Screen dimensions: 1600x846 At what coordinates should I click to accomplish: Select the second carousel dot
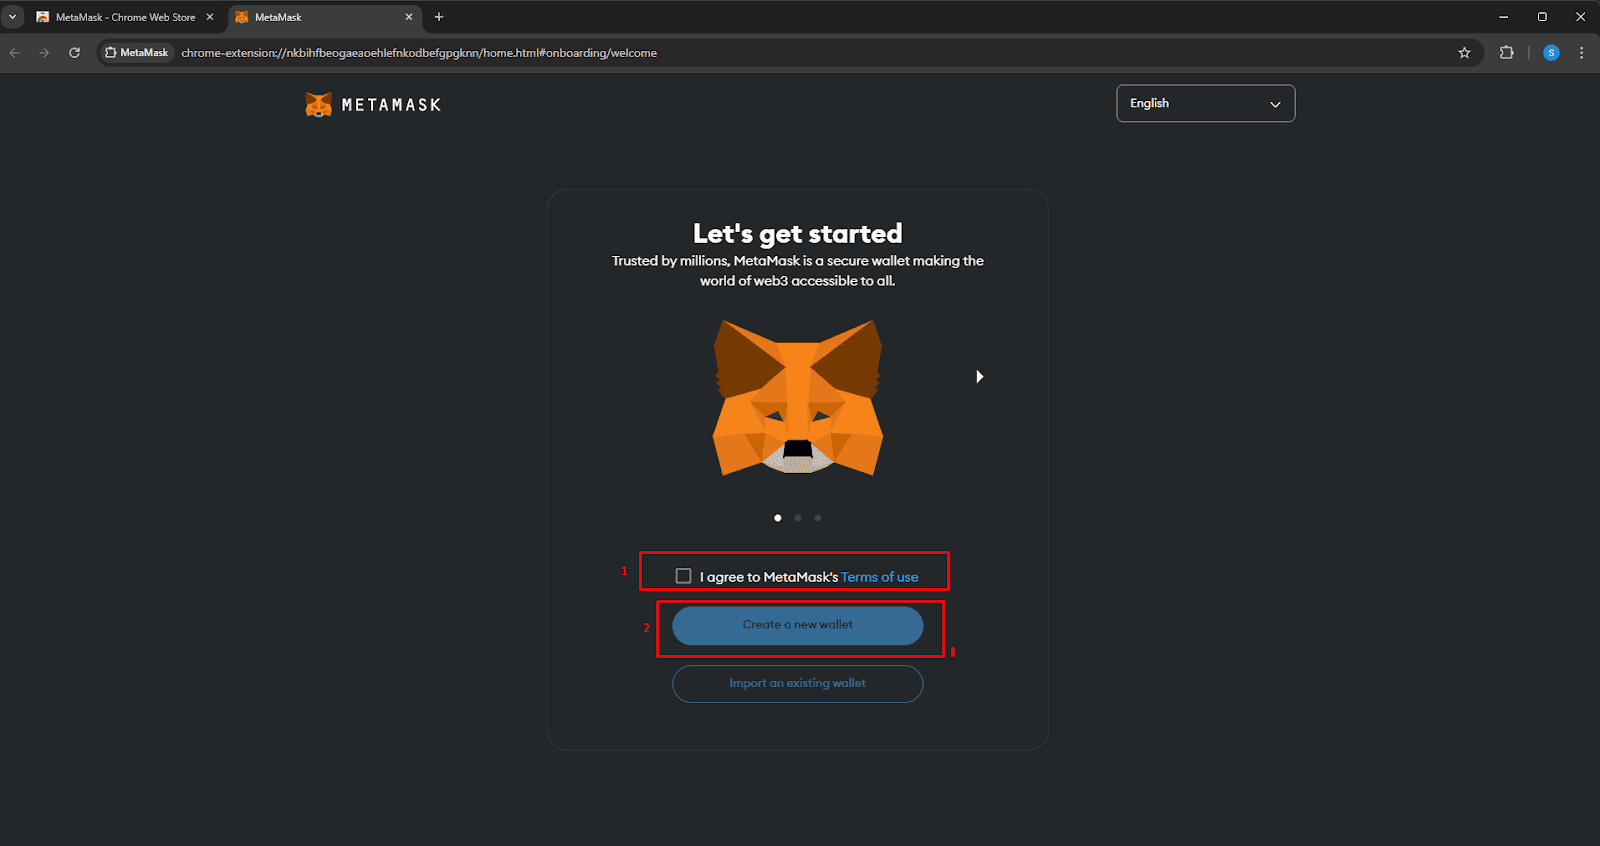(797, 518)
